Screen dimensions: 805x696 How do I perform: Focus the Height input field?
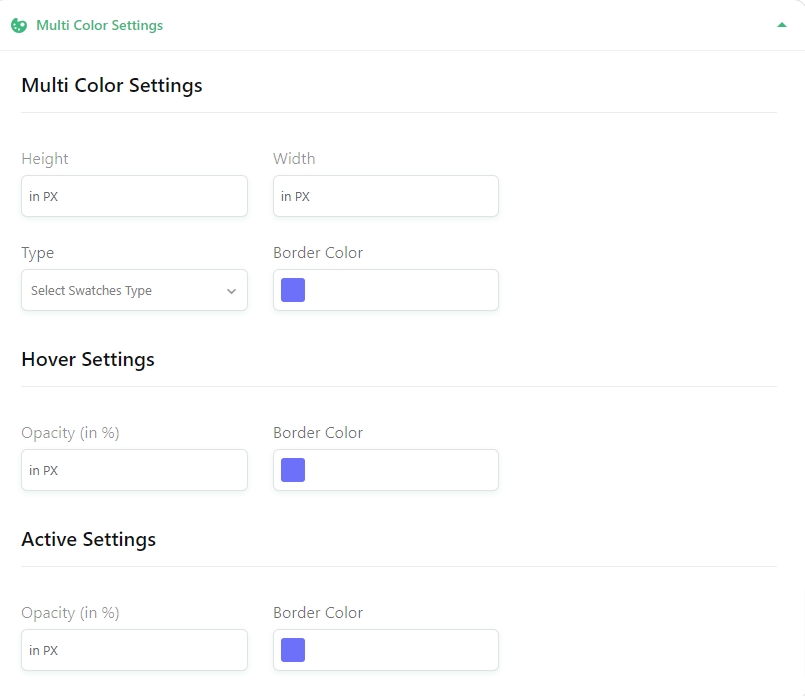point(135,196)
